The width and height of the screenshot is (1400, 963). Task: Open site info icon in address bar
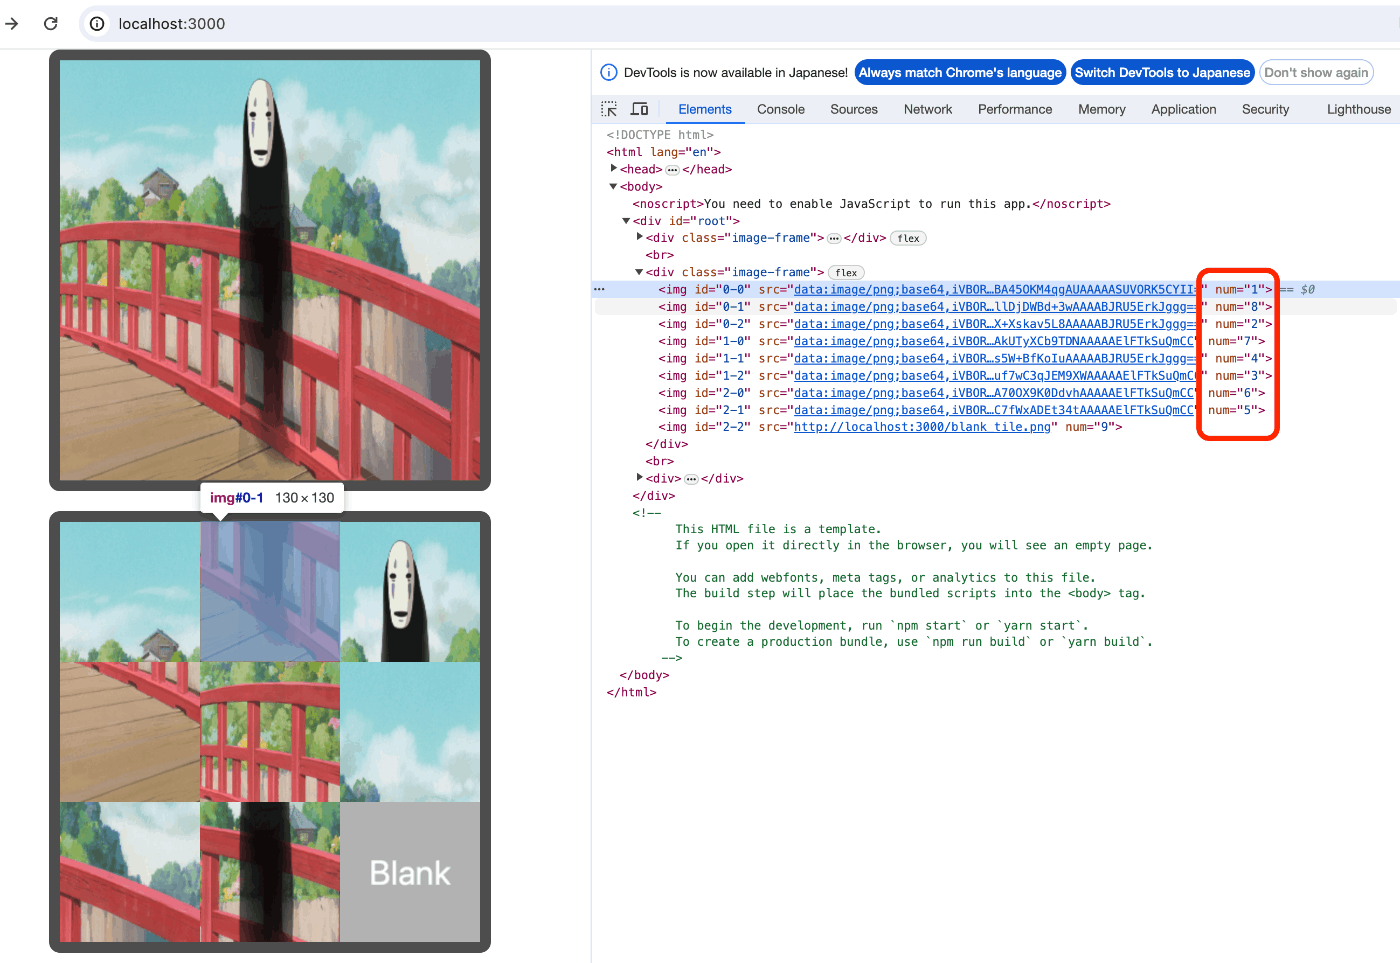pyautogui.click(x=97, y=23)
